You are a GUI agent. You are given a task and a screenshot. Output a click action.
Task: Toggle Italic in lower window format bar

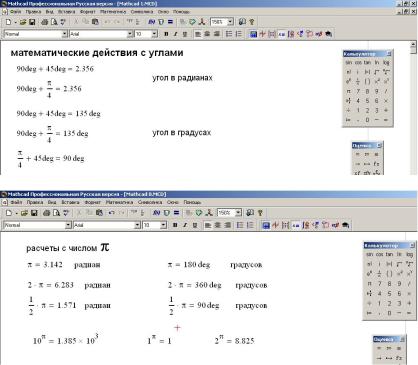(x=185, y=225)
